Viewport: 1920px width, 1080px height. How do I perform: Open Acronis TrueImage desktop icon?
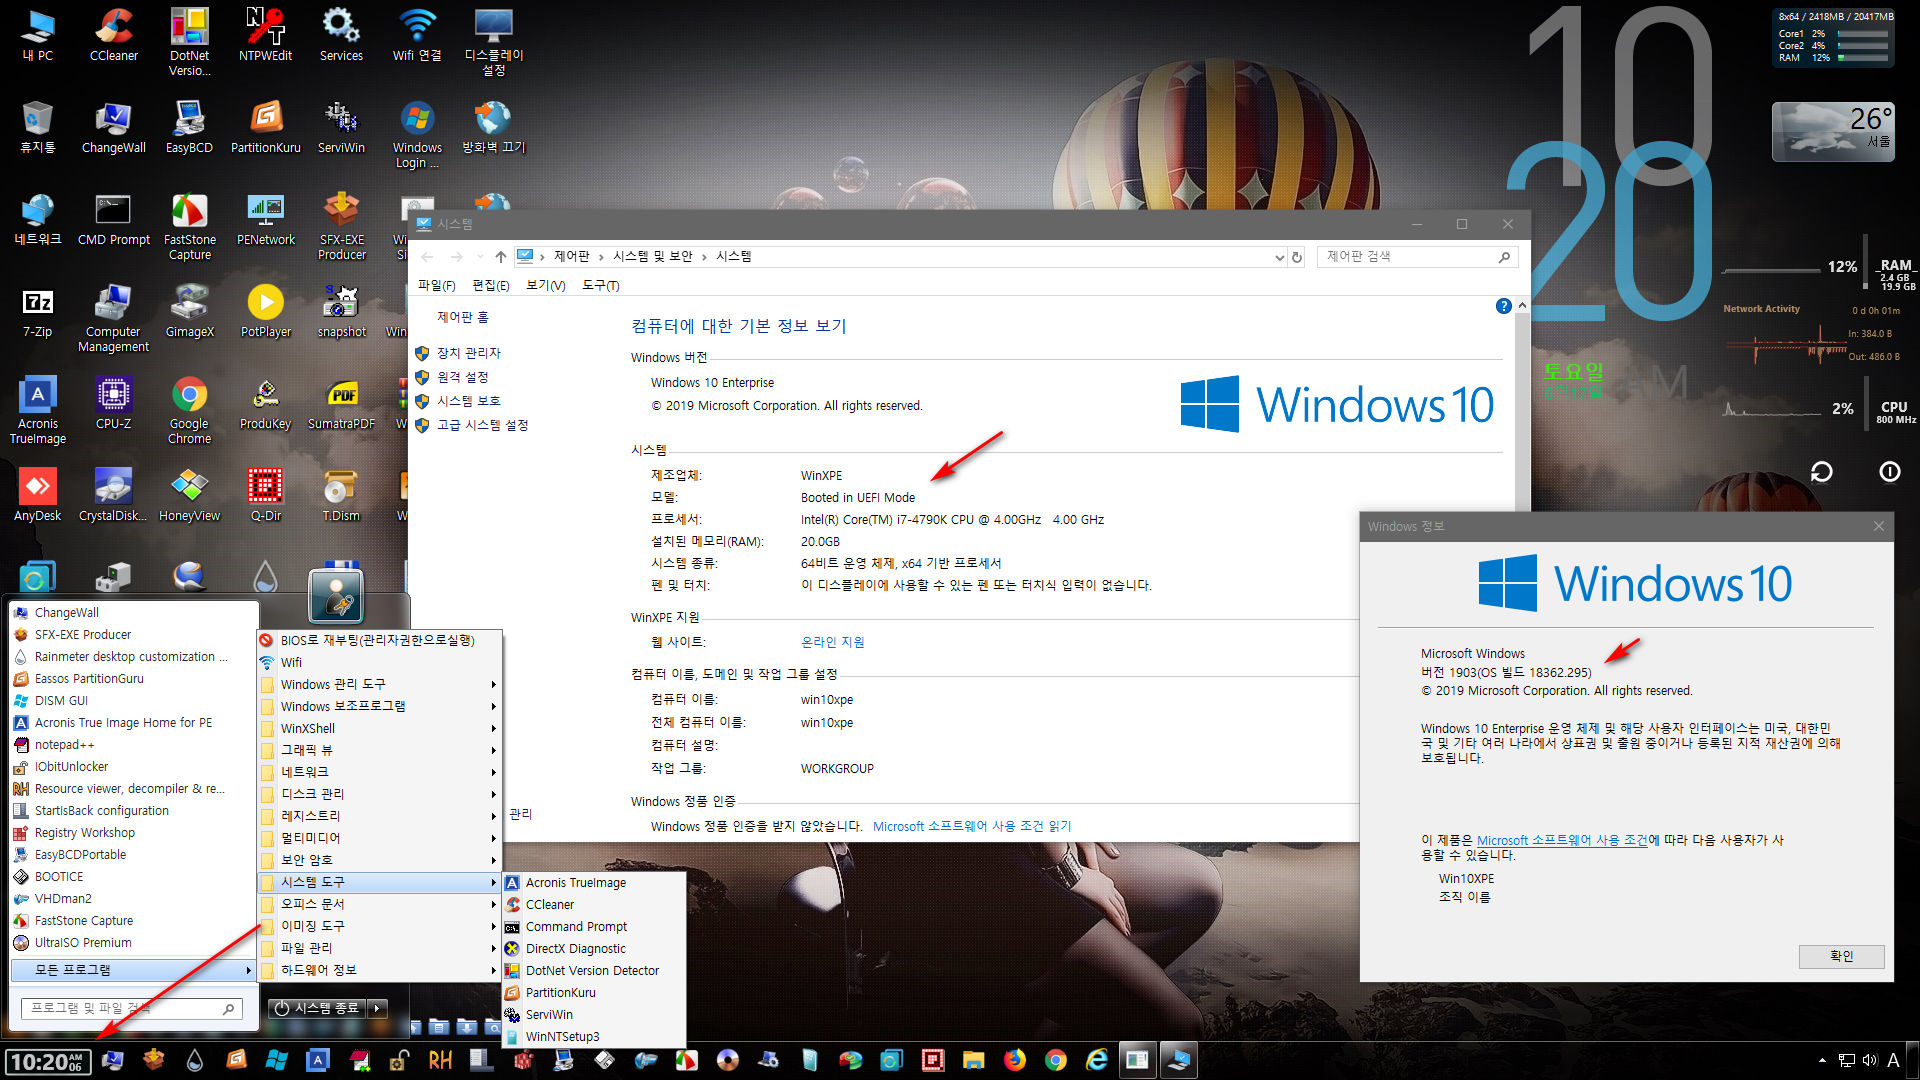37,411
